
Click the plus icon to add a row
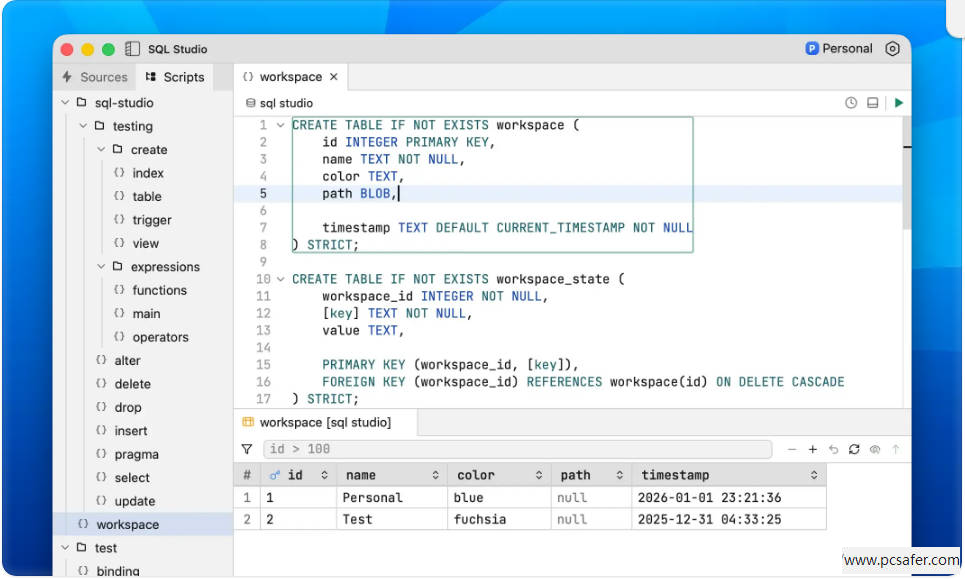[x=813, y=450]
